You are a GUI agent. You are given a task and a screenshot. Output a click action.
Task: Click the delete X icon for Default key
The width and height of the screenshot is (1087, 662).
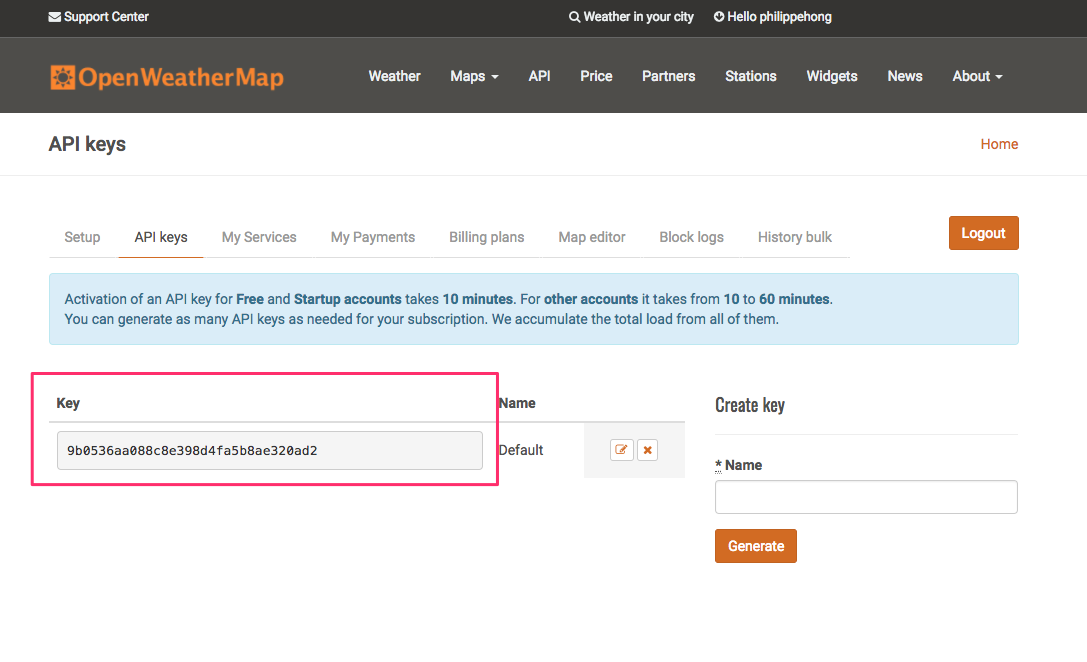tap(648, 450)
